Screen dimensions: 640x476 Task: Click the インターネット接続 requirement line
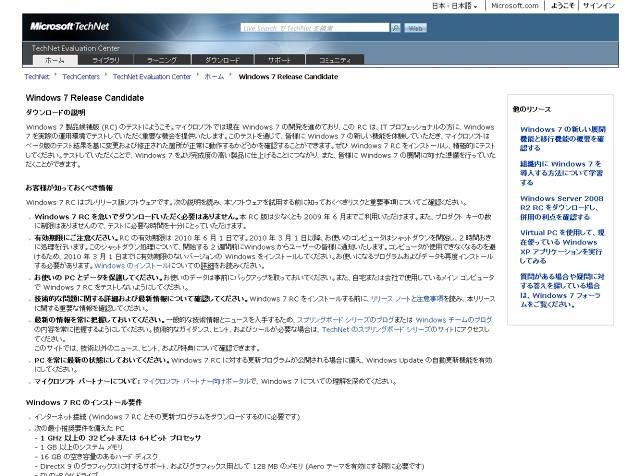pos(167,417)
